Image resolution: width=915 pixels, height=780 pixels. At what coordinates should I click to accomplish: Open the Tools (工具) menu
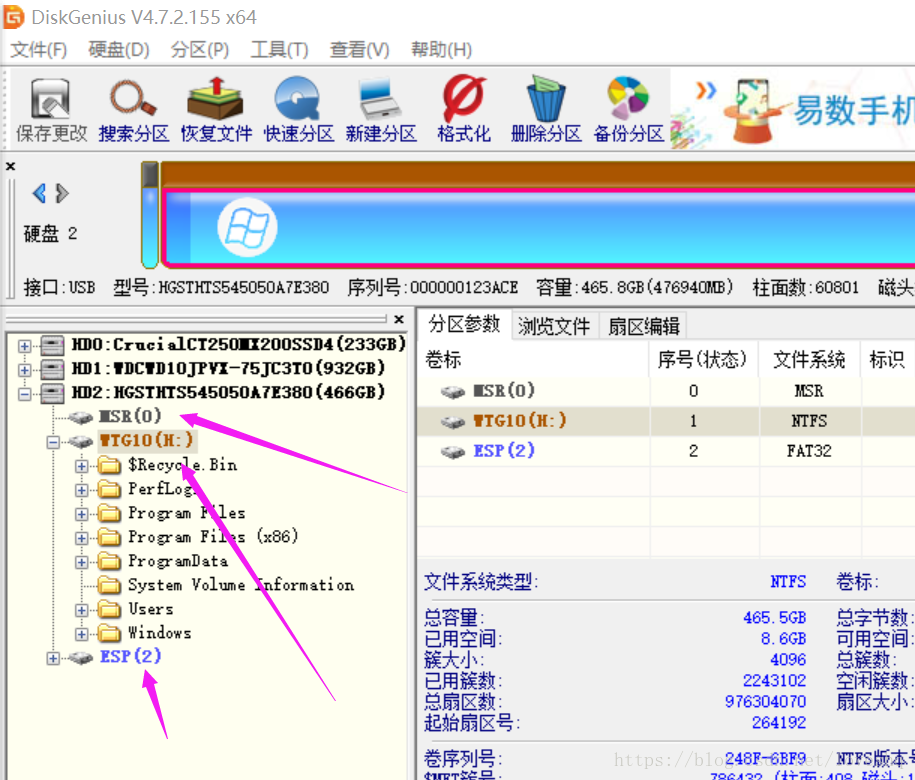pyautogui.click(x=279, y=50)
